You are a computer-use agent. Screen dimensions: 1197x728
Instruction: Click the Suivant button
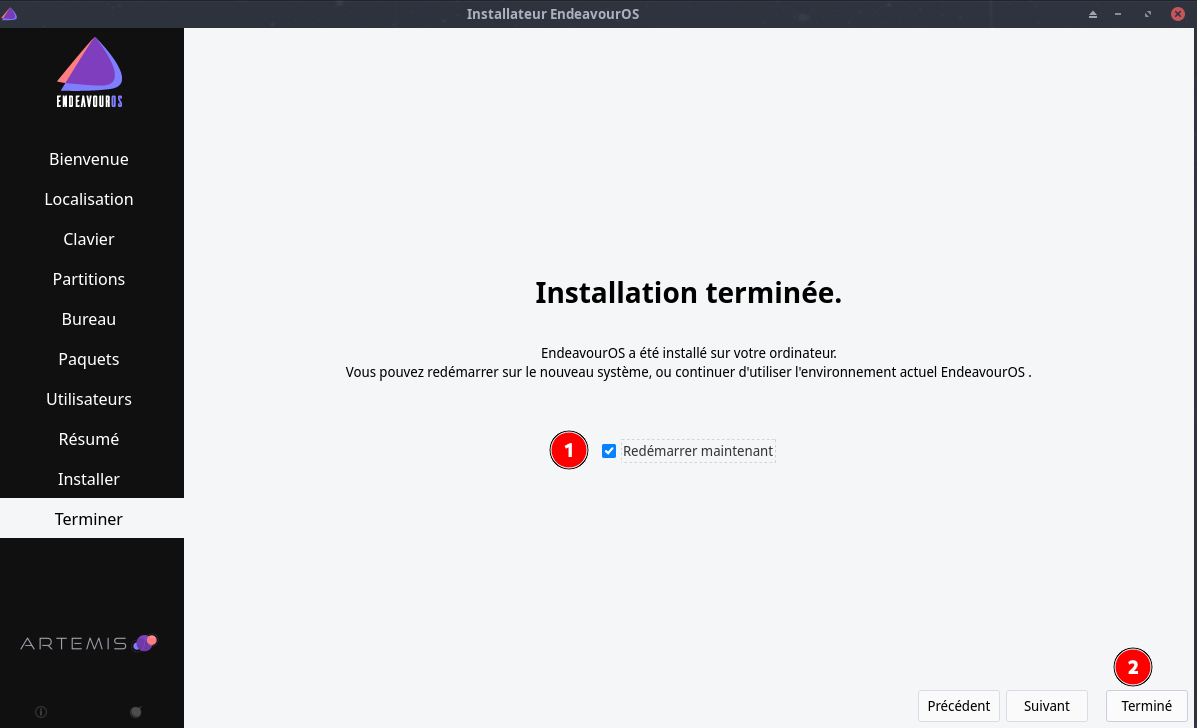tap(1046, 706)
